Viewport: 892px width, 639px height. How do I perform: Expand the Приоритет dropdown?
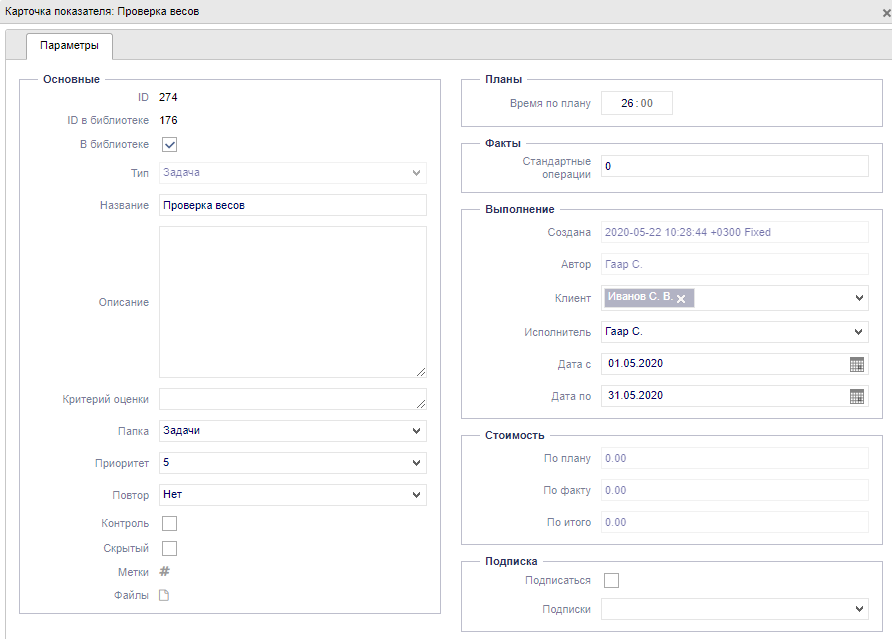[292, 463]
